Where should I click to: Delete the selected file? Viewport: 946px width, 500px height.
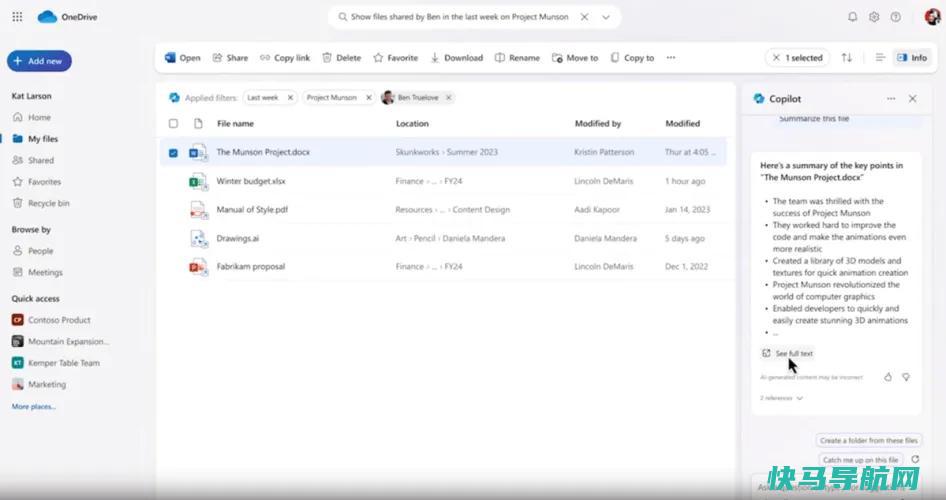341,58
